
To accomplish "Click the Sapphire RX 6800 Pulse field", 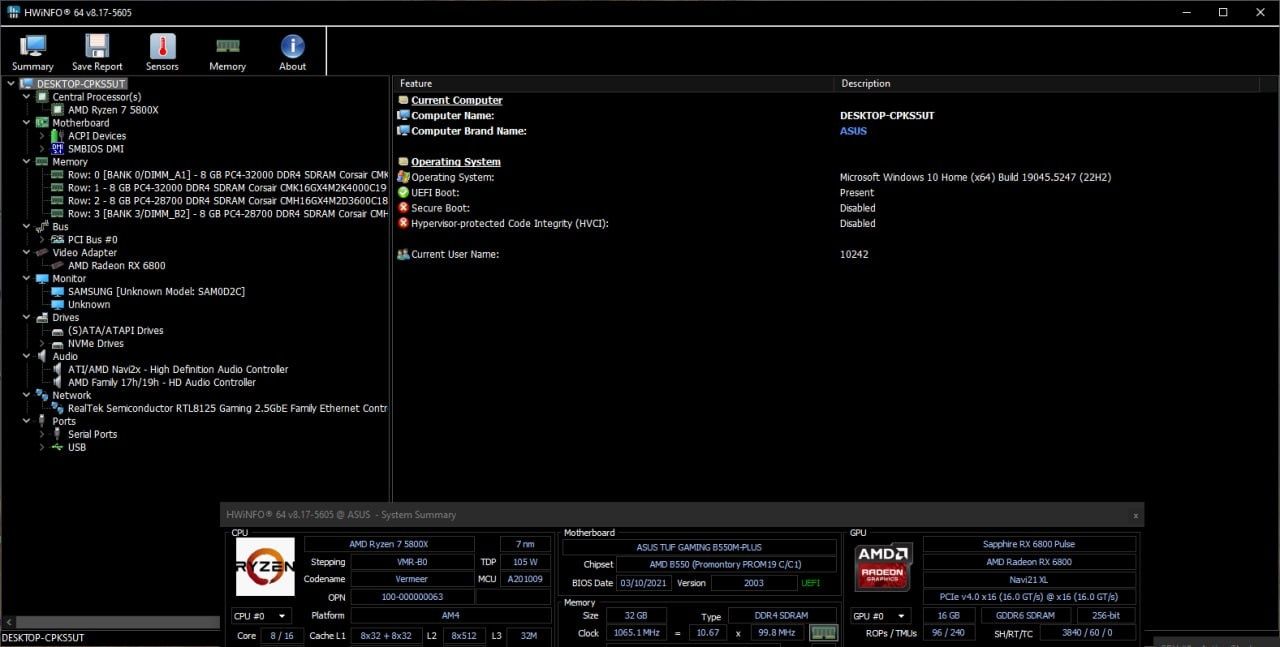I will click(1029, 544).
